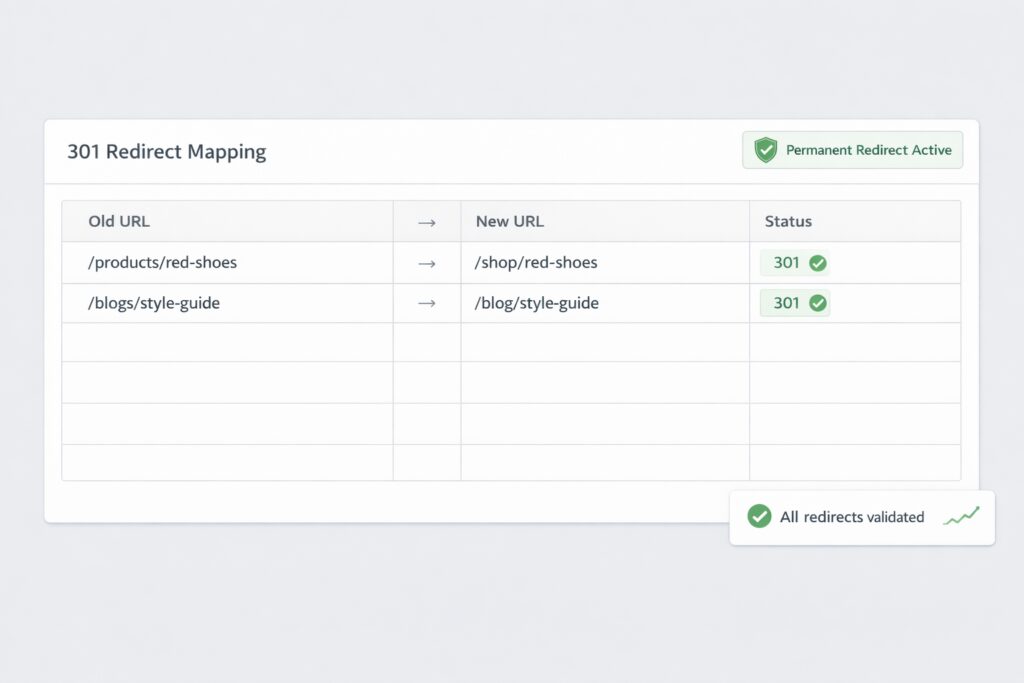
Task: Click the arrow icon in the style-guide row
Action: coord(426,302)
